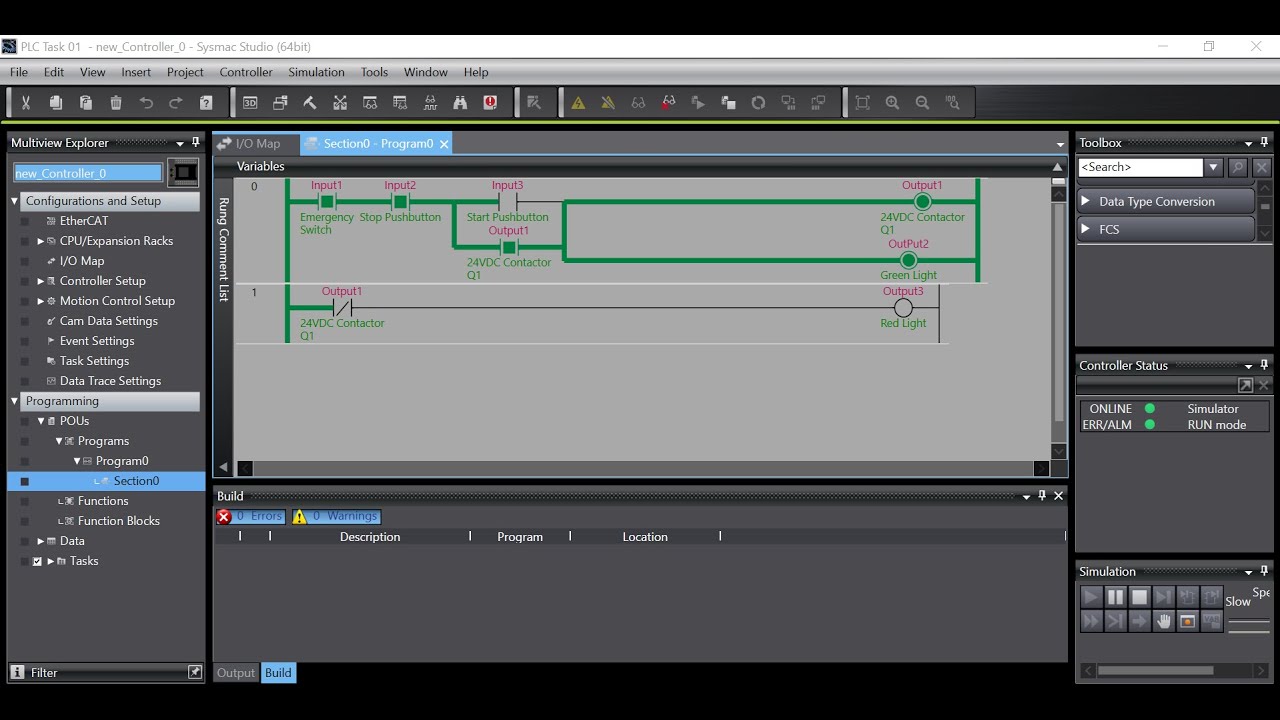Viewport: 1280px width, 720px height.
Task: Click the Fit to screen toolbar icon
Action: pyautogui.click(x=862, y=102)
